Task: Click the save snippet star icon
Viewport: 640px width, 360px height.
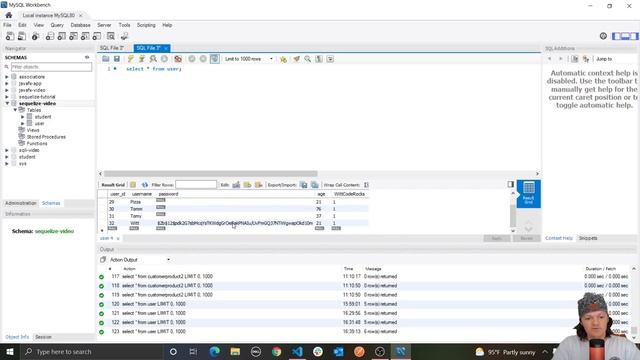Action: (x=283, y=59)
